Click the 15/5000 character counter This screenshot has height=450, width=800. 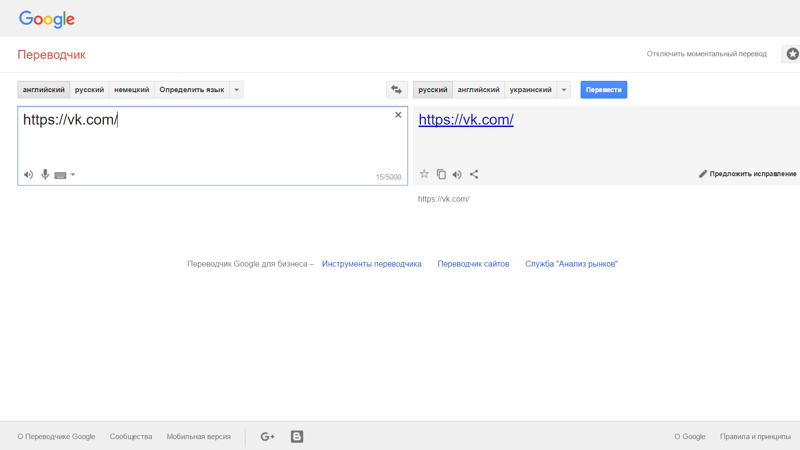388,177
